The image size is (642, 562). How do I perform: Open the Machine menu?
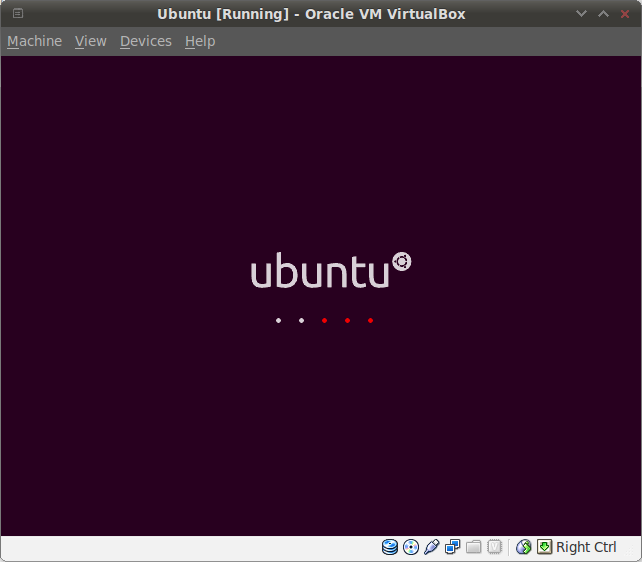(x=34, y=41)
